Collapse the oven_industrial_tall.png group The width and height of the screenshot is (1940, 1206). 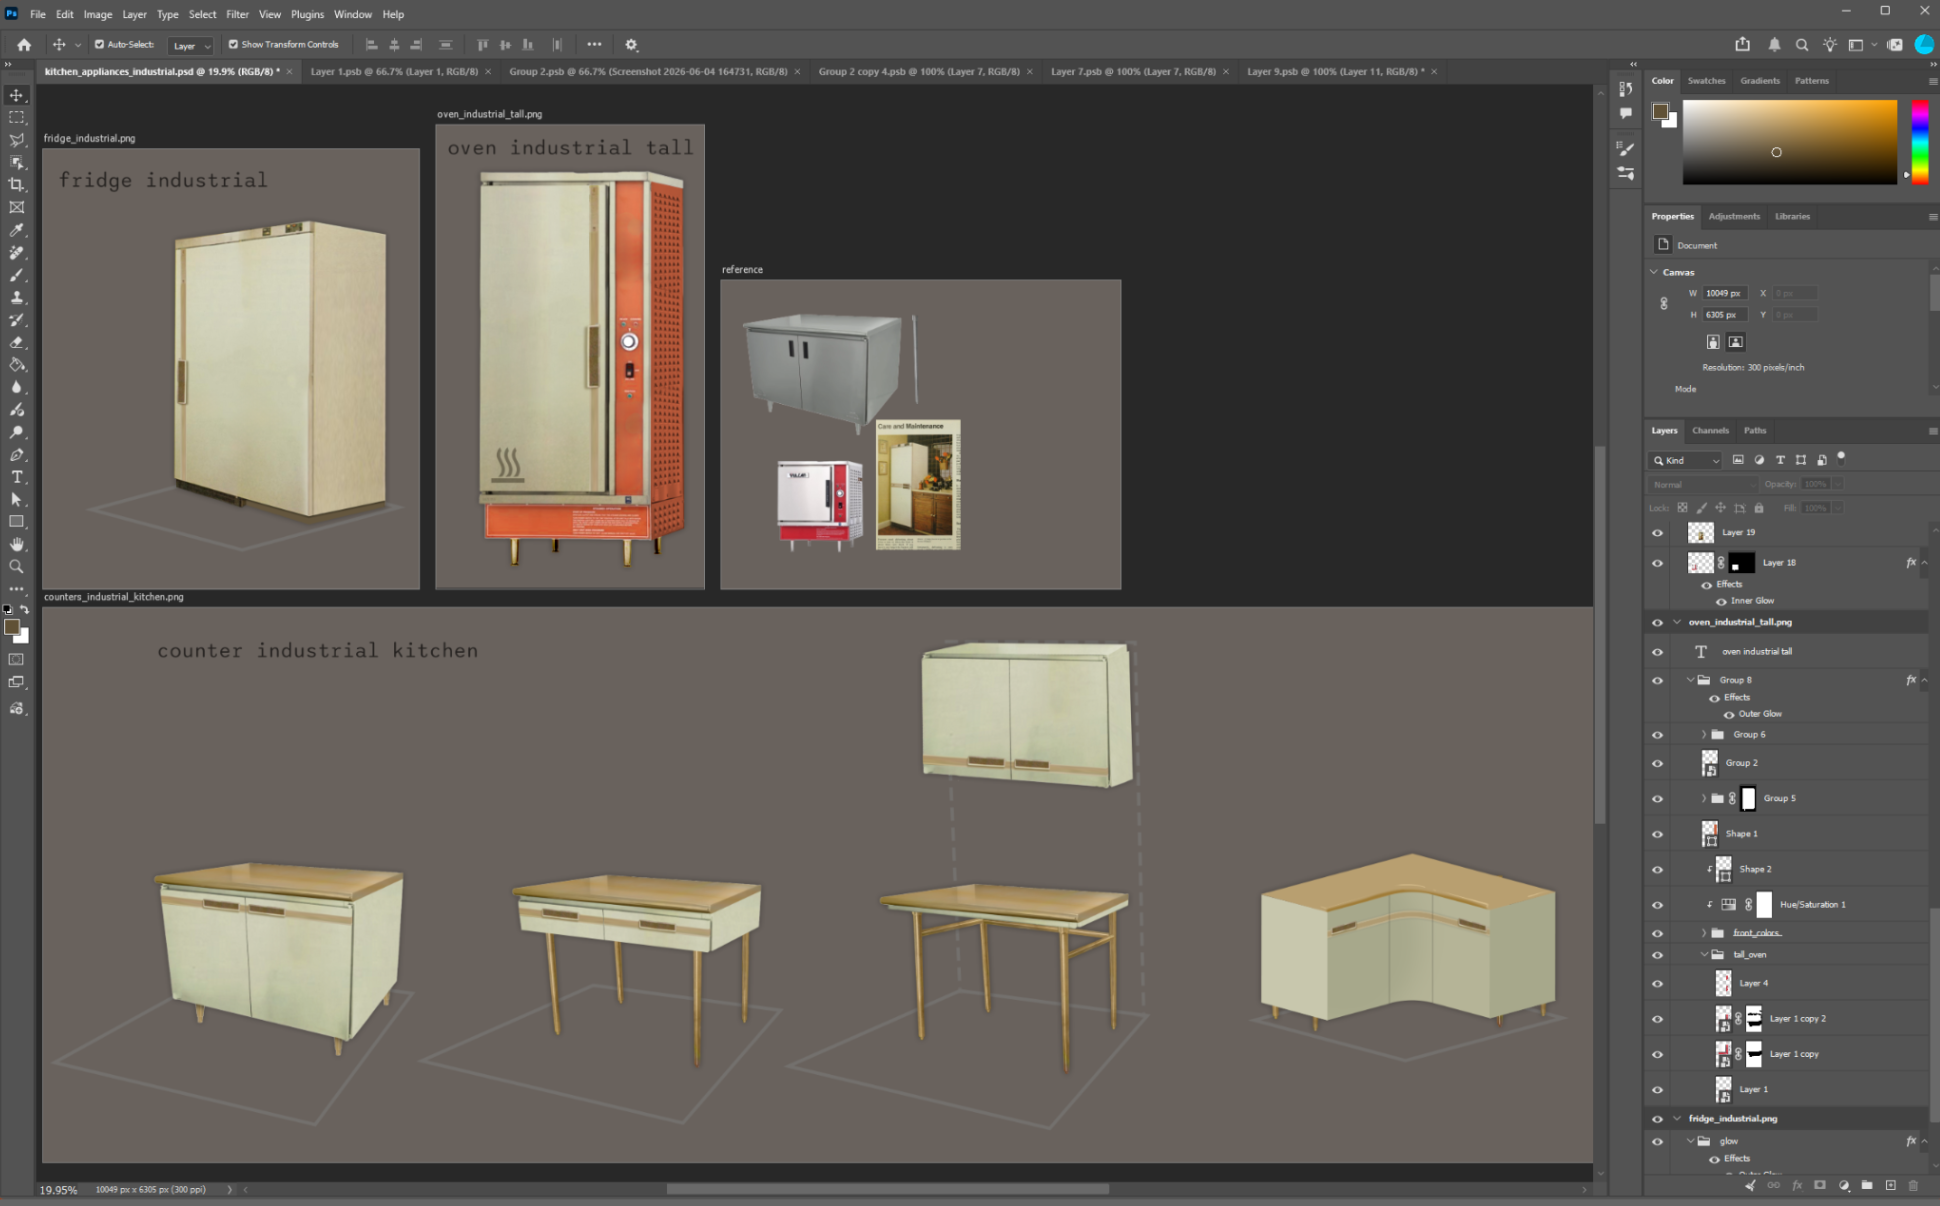click(1677, 622)
